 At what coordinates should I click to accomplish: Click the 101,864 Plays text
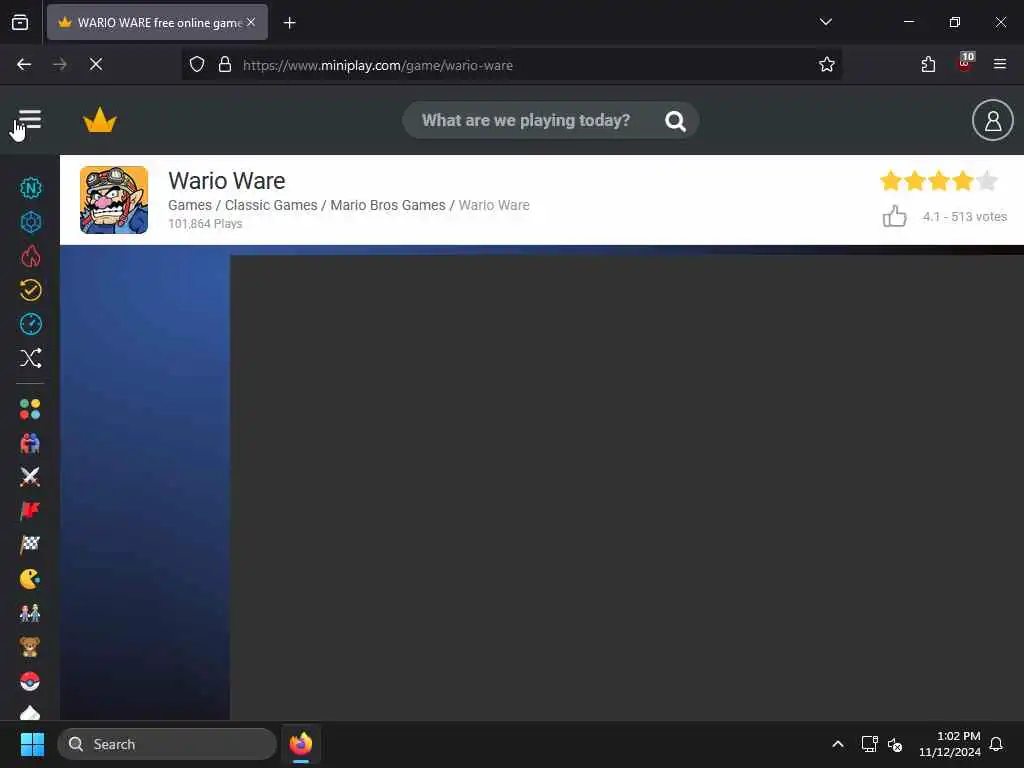pos(205,223)
